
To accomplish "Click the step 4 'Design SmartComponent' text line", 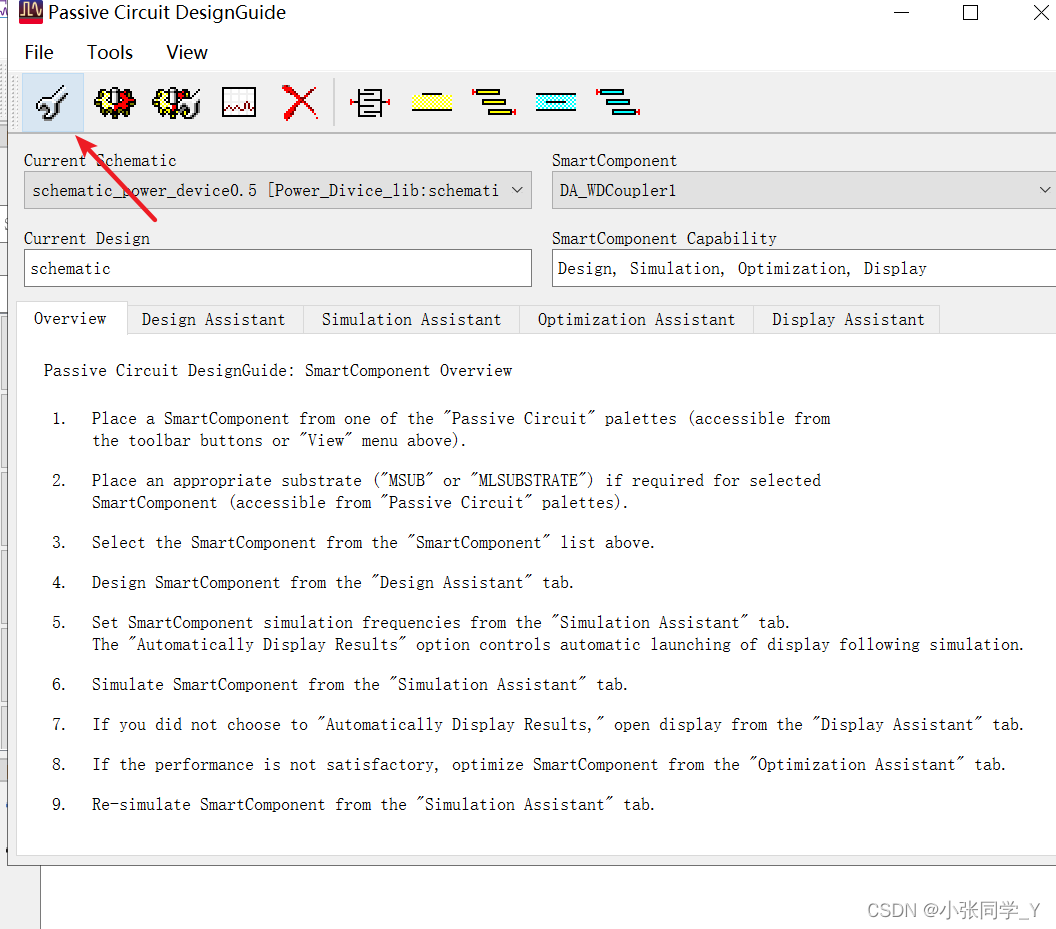I will [333, 583].
